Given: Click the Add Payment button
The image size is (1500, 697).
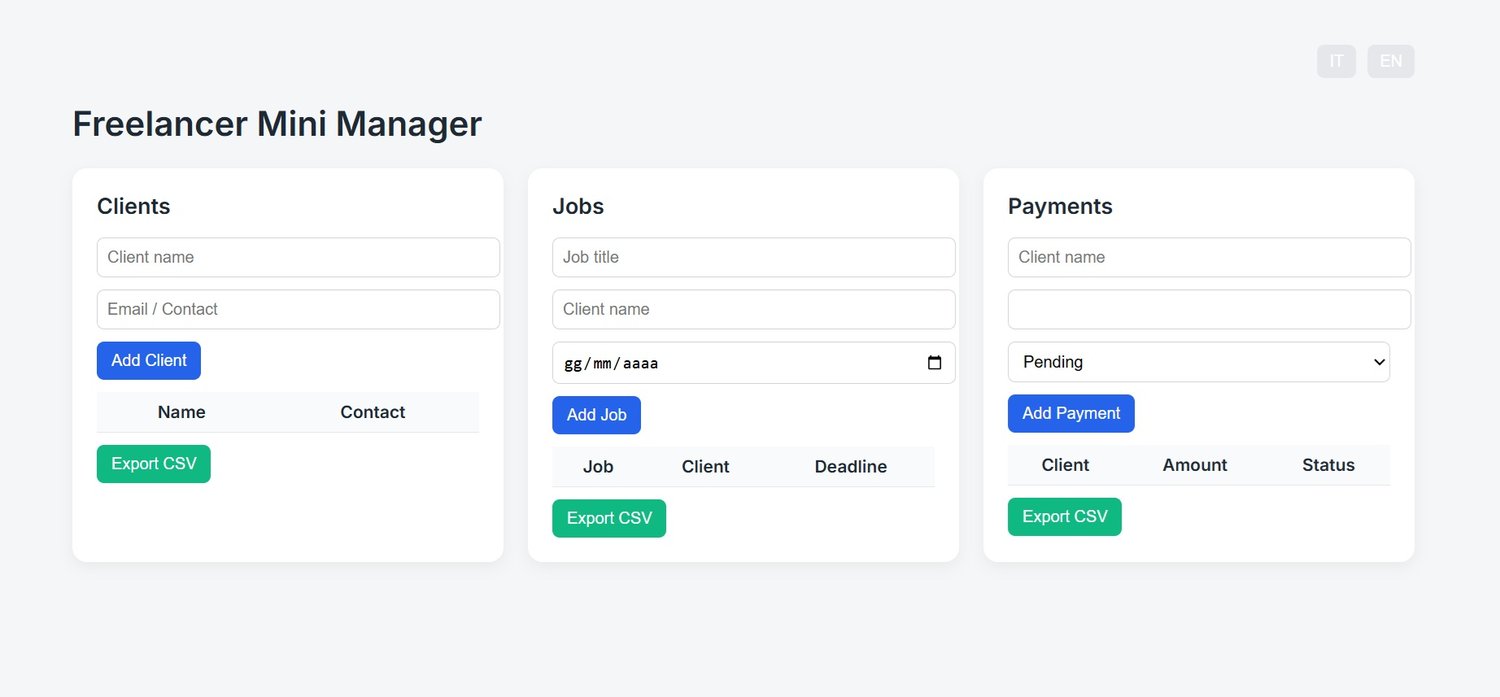Looking at the screenshot, I should (x=1070, y=413).
